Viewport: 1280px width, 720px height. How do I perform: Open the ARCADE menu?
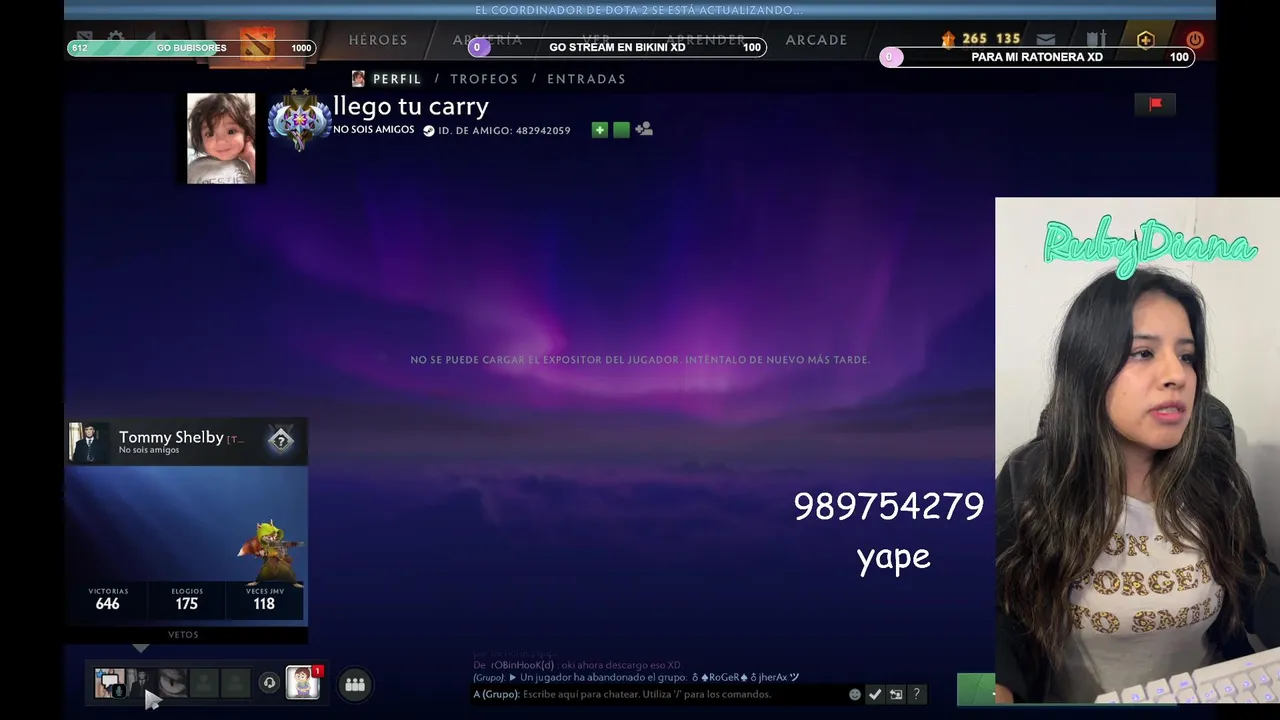point(816,40)
